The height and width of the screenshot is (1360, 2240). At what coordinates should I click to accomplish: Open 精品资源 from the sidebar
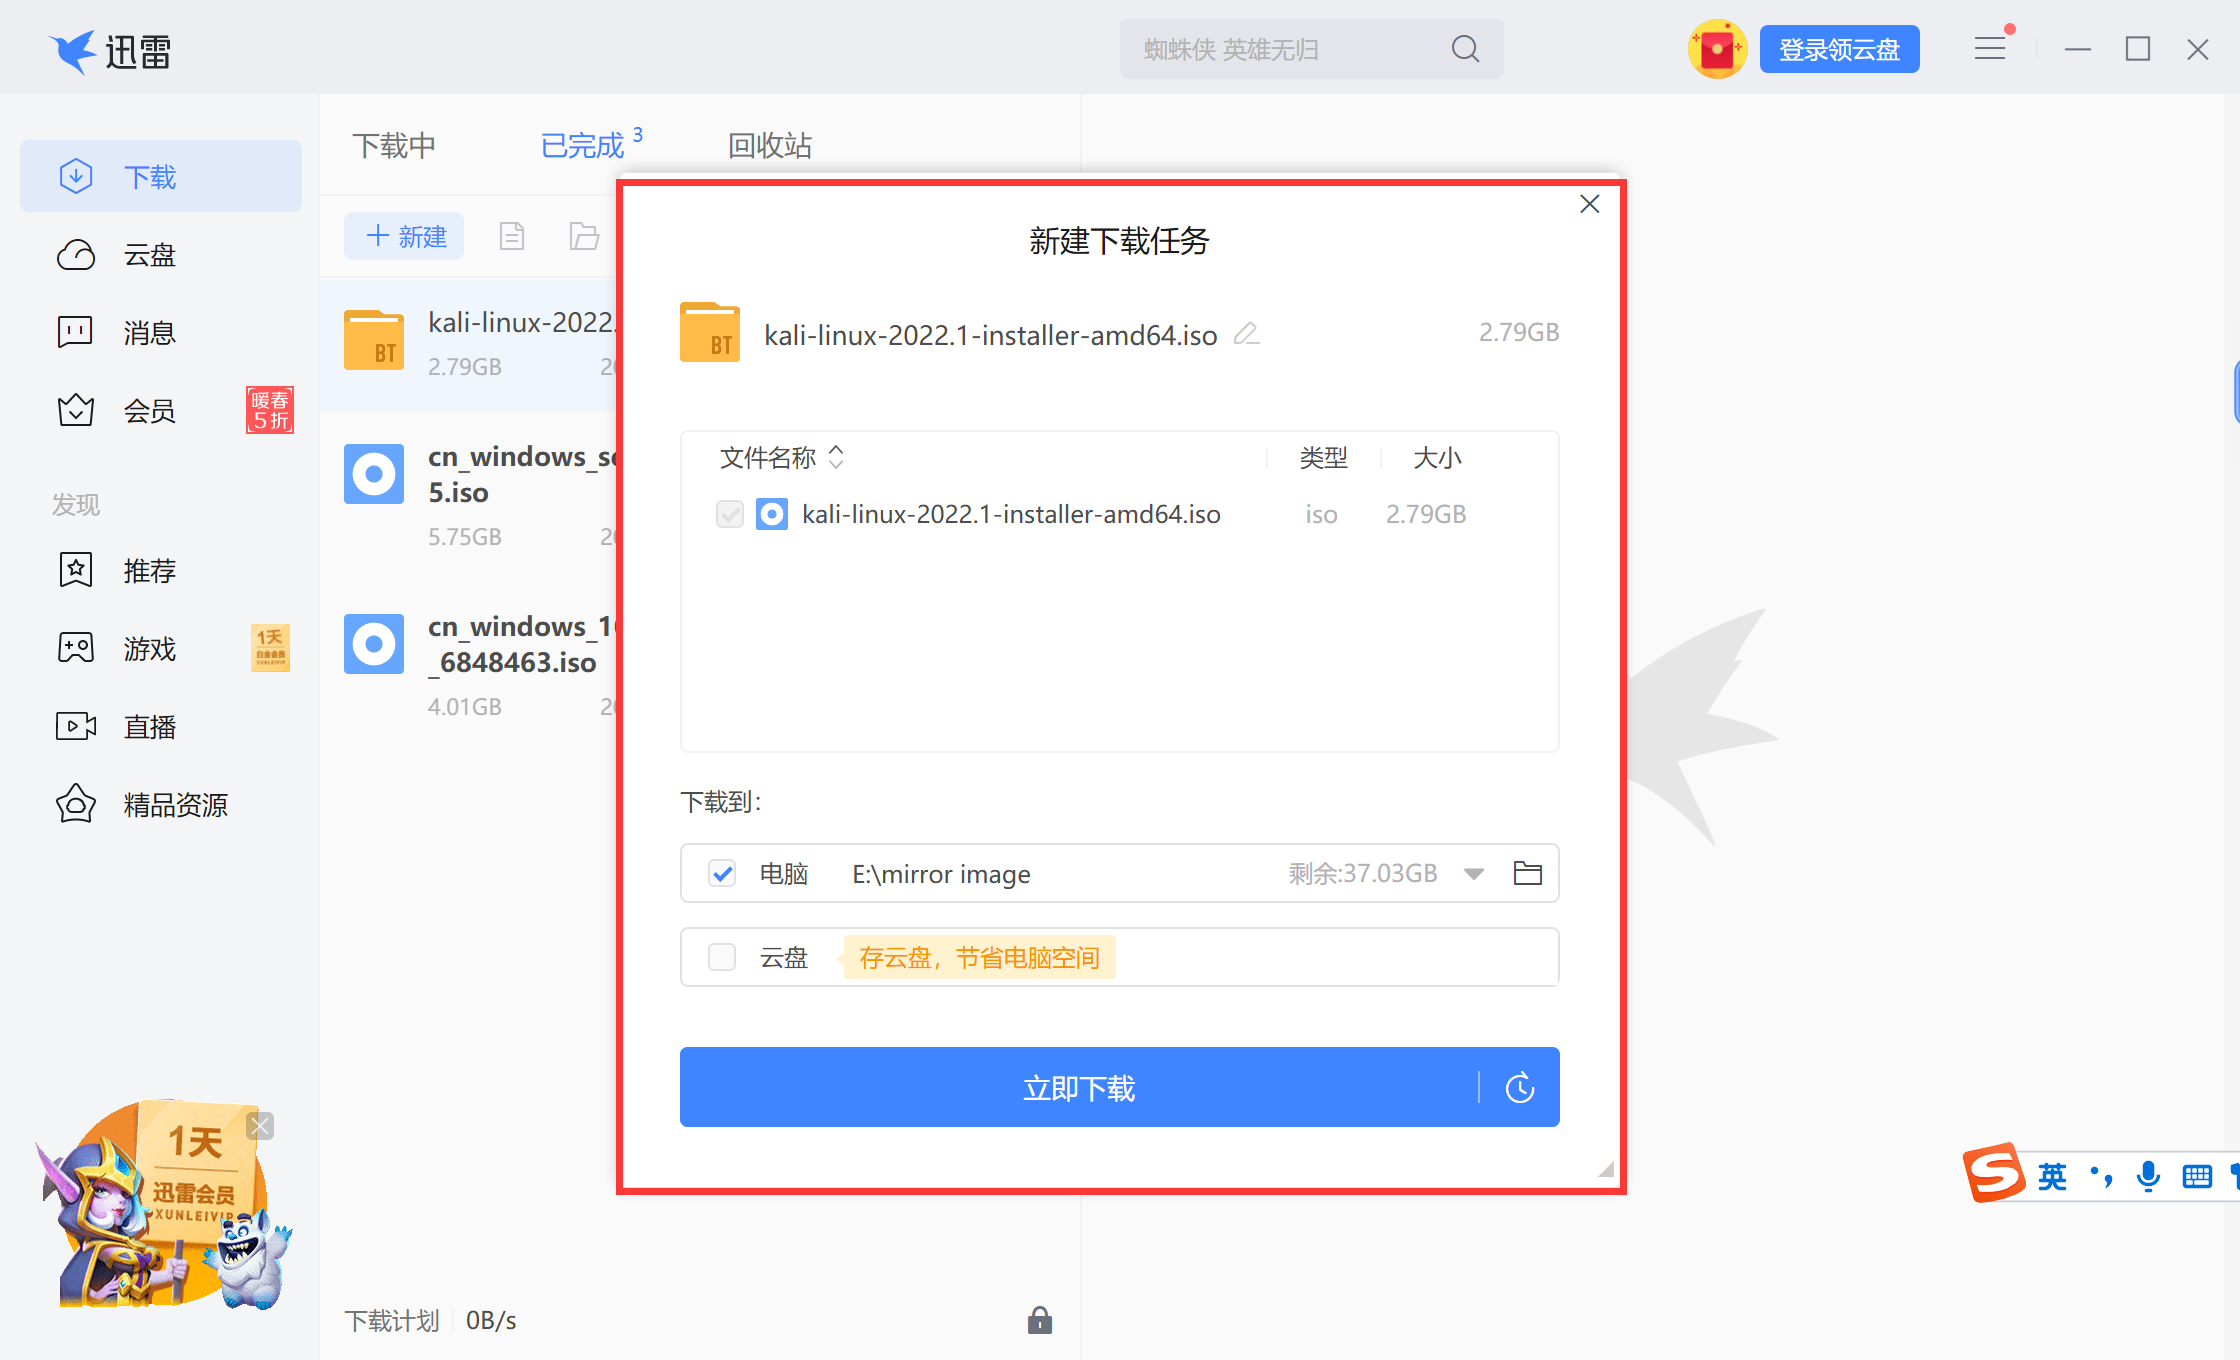pos(175,804)
